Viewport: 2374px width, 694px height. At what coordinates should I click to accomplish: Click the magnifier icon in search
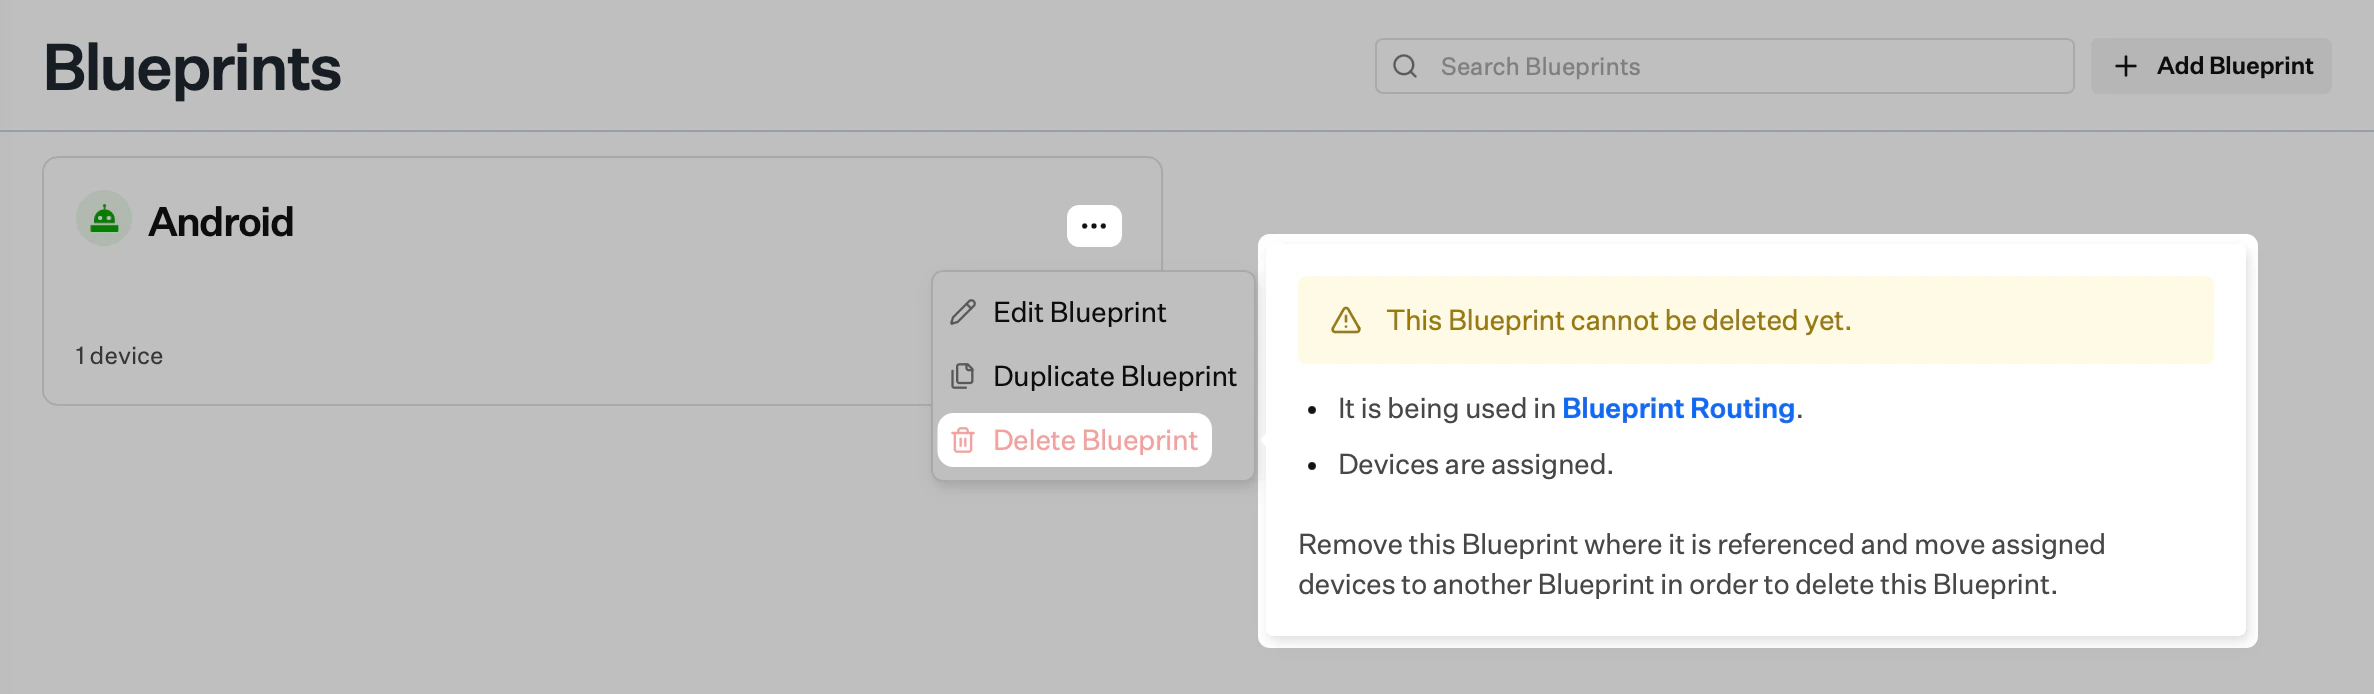point(1405,66)
